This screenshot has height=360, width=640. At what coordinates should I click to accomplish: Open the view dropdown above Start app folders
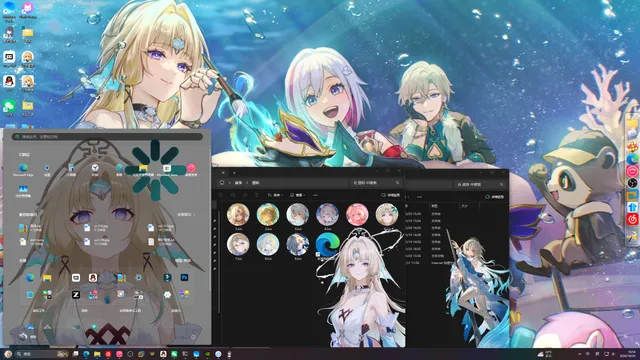182,260
